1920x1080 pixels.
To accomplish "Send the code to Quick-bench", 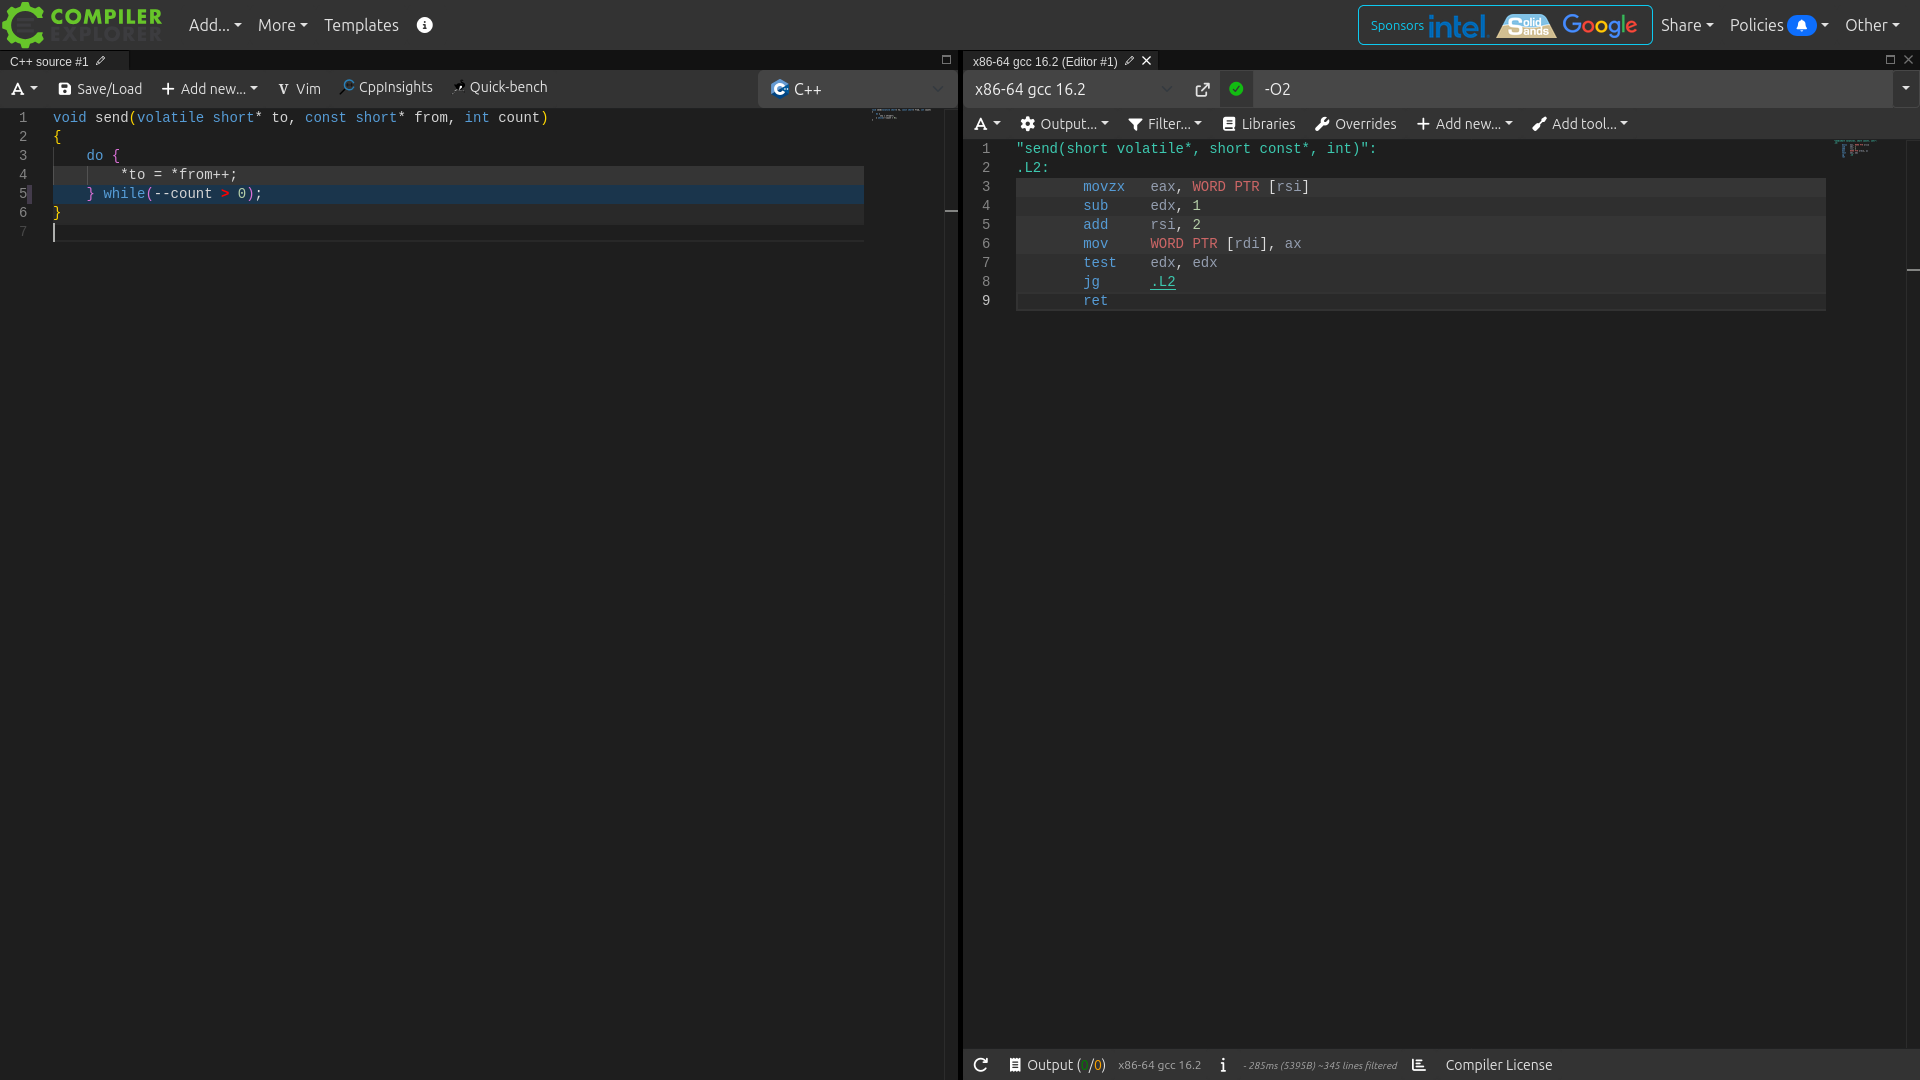I will point(499,87).
